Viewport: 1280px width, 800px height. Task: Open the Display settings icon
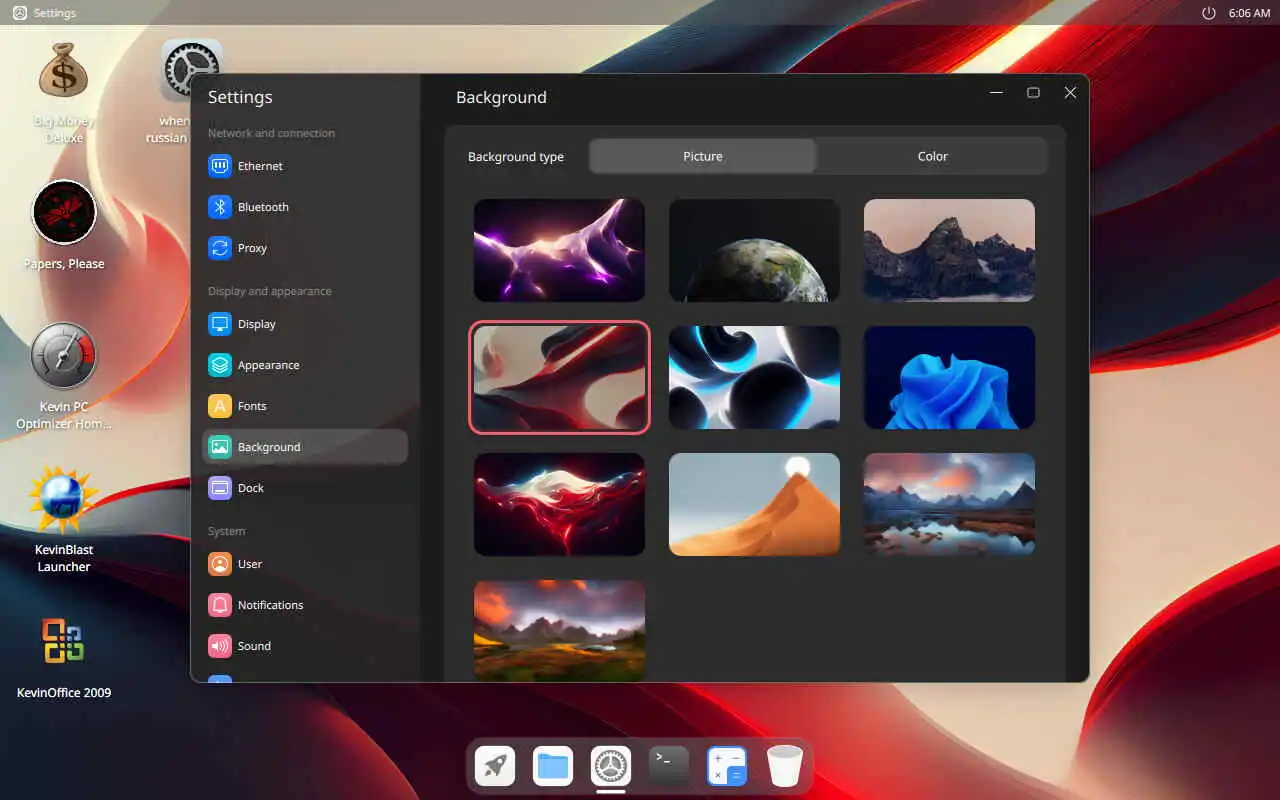[220, 324]
